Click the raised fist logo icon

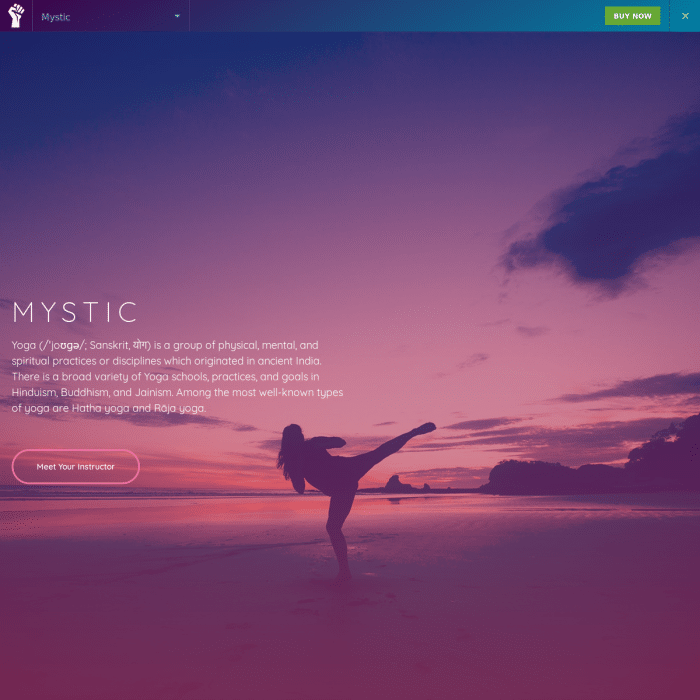pos(16,16)
